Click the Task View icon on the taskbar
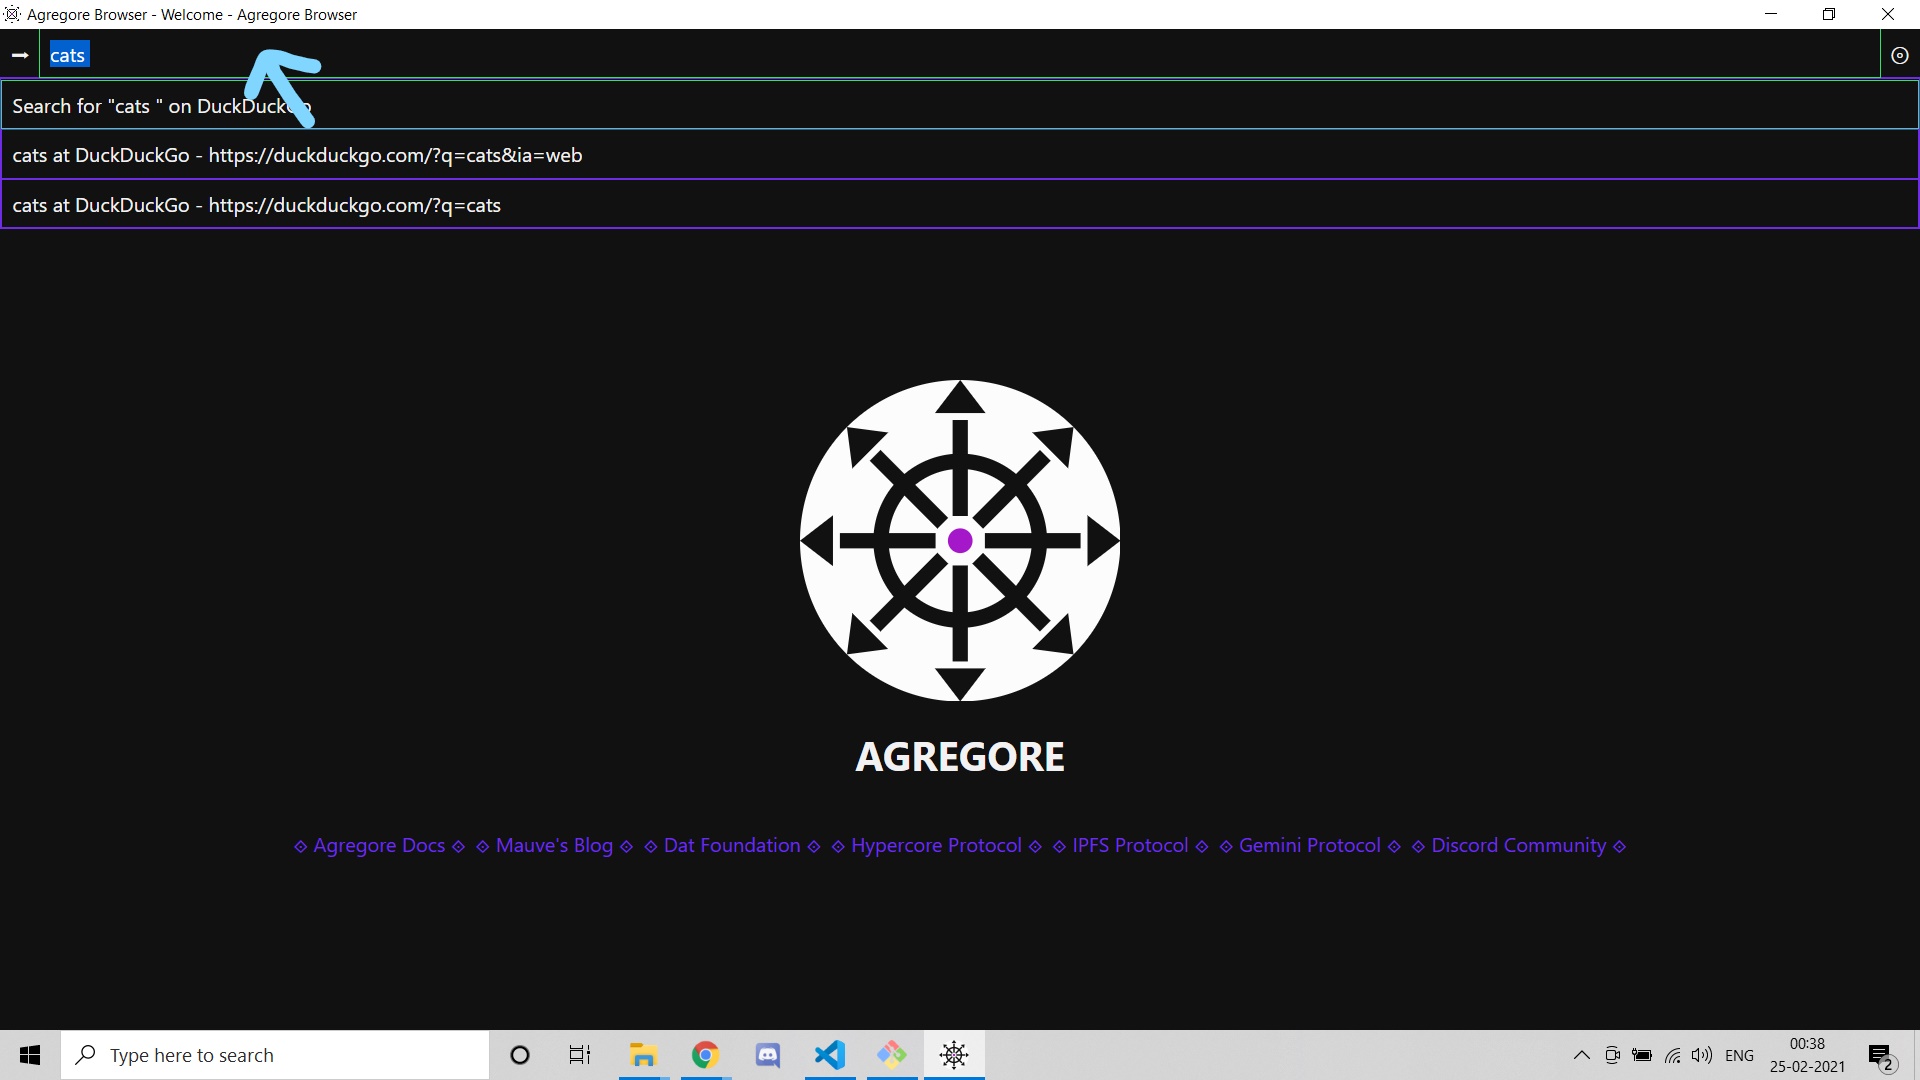 579,1055
